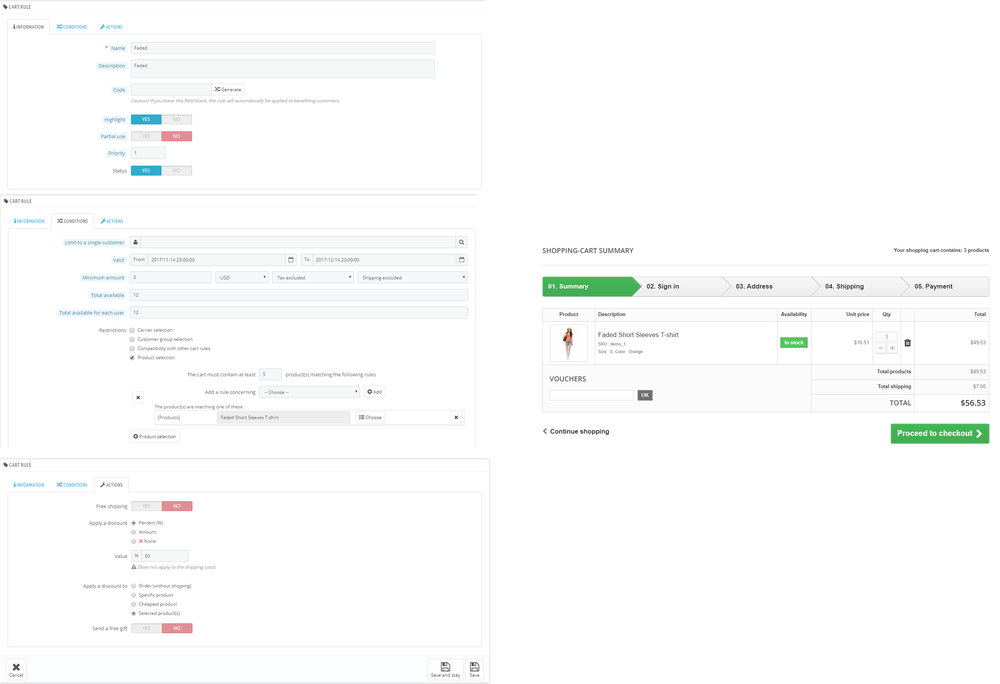The width and height of the screenshot is (1000, 684).
Task: Open the Valid From calendar icon
Action: pos(291,259)
